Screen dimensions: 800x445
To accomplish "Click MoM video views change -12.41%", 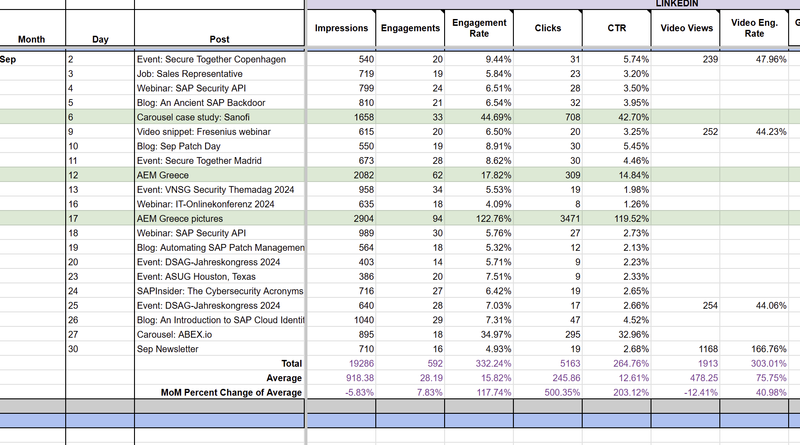I will click(686, 392).
